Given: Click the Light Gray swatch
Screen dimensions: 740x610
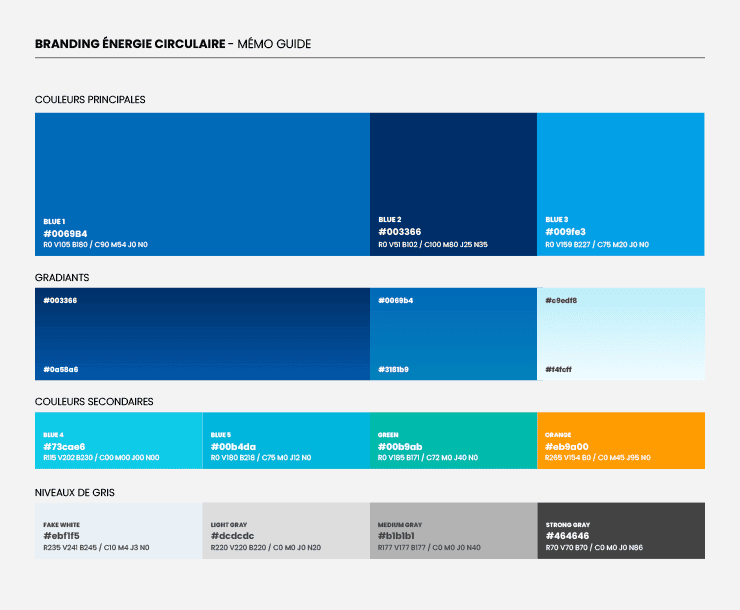Looking at the screenshot, I should tap(286, 531).
